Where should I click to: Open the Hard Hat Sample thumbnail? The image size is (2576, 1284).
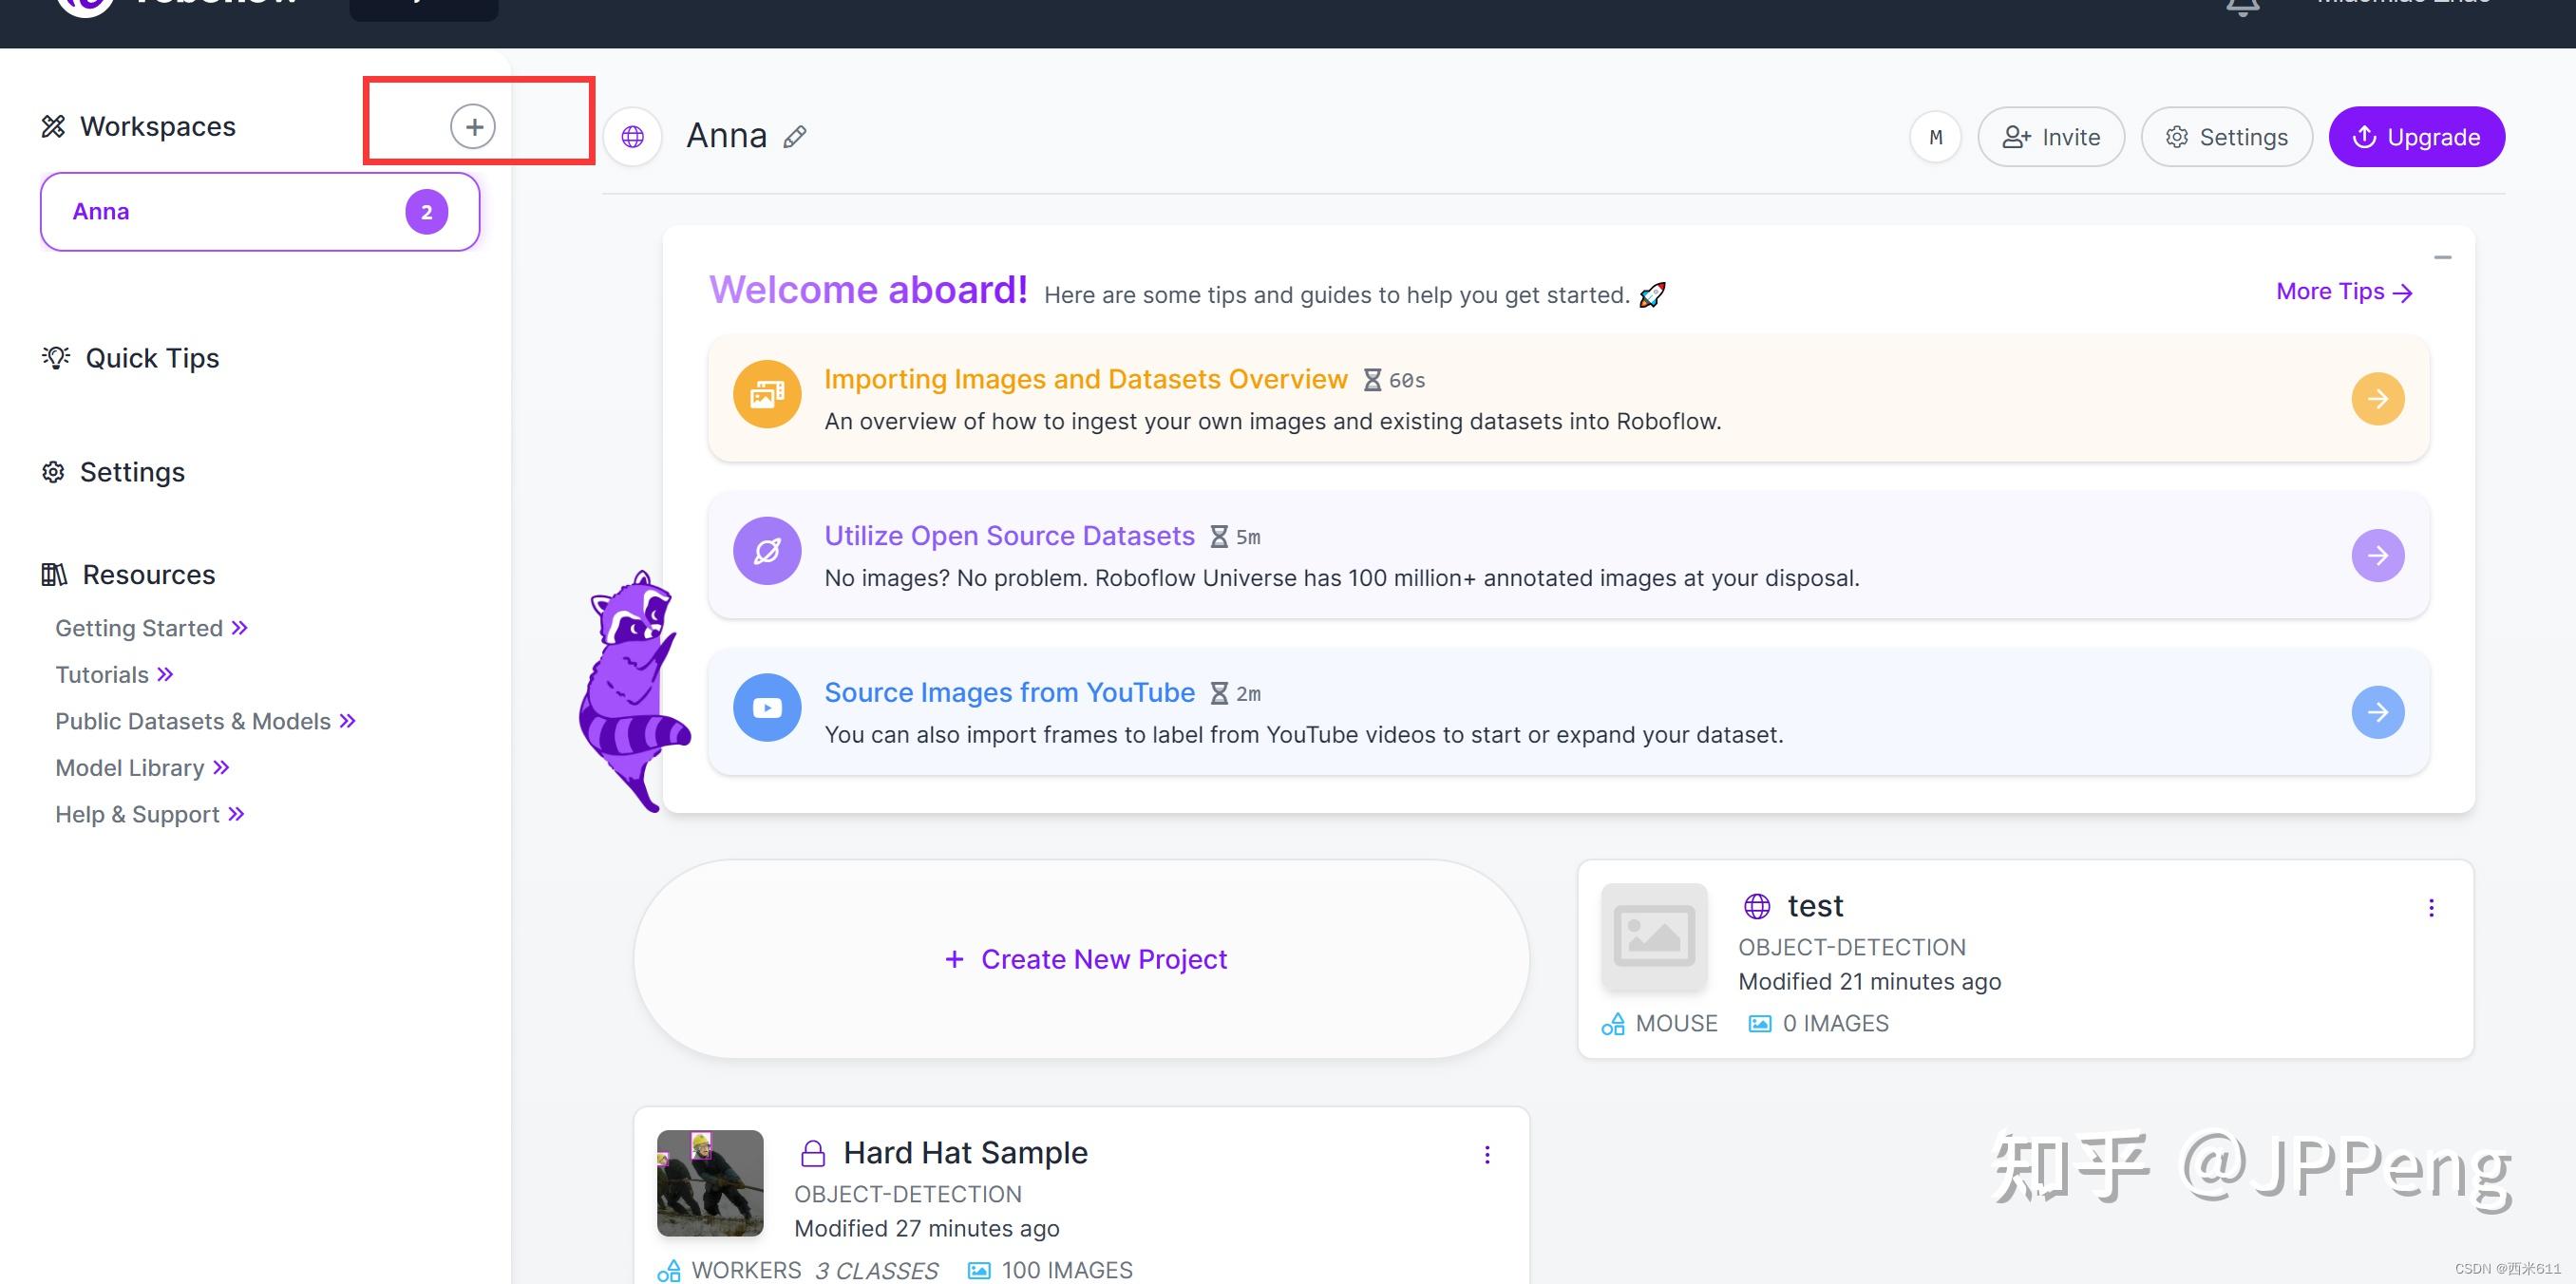(x=710, y=1183)
